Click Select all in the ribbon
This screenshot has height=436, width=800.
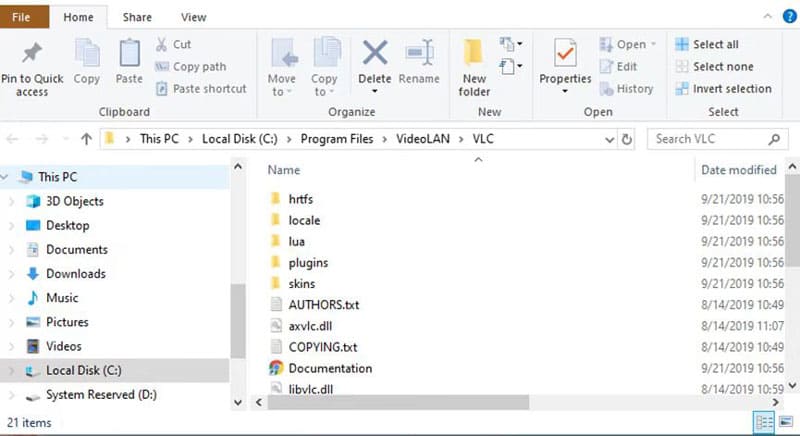click(x=707, y=44)
